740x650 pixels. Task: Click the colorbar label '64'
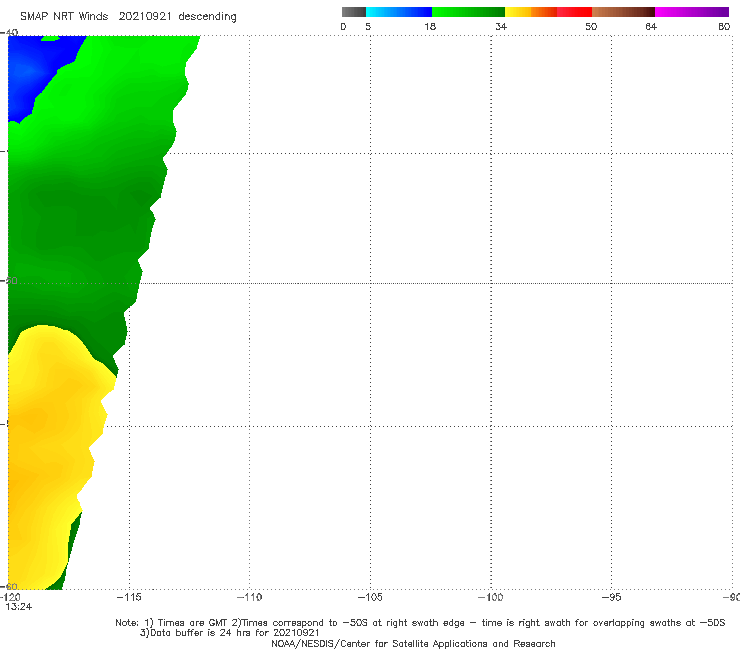pyautogui.click(x=651, y=26)
